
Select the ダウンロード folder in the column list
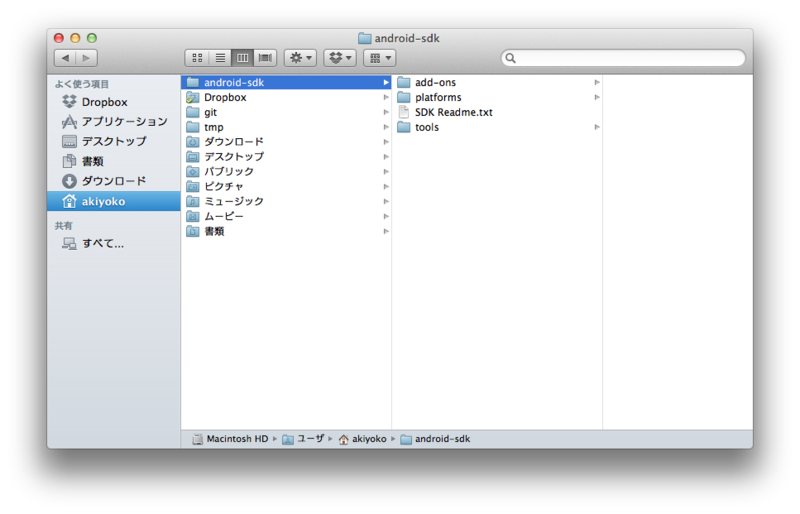[x=286, y=141]
